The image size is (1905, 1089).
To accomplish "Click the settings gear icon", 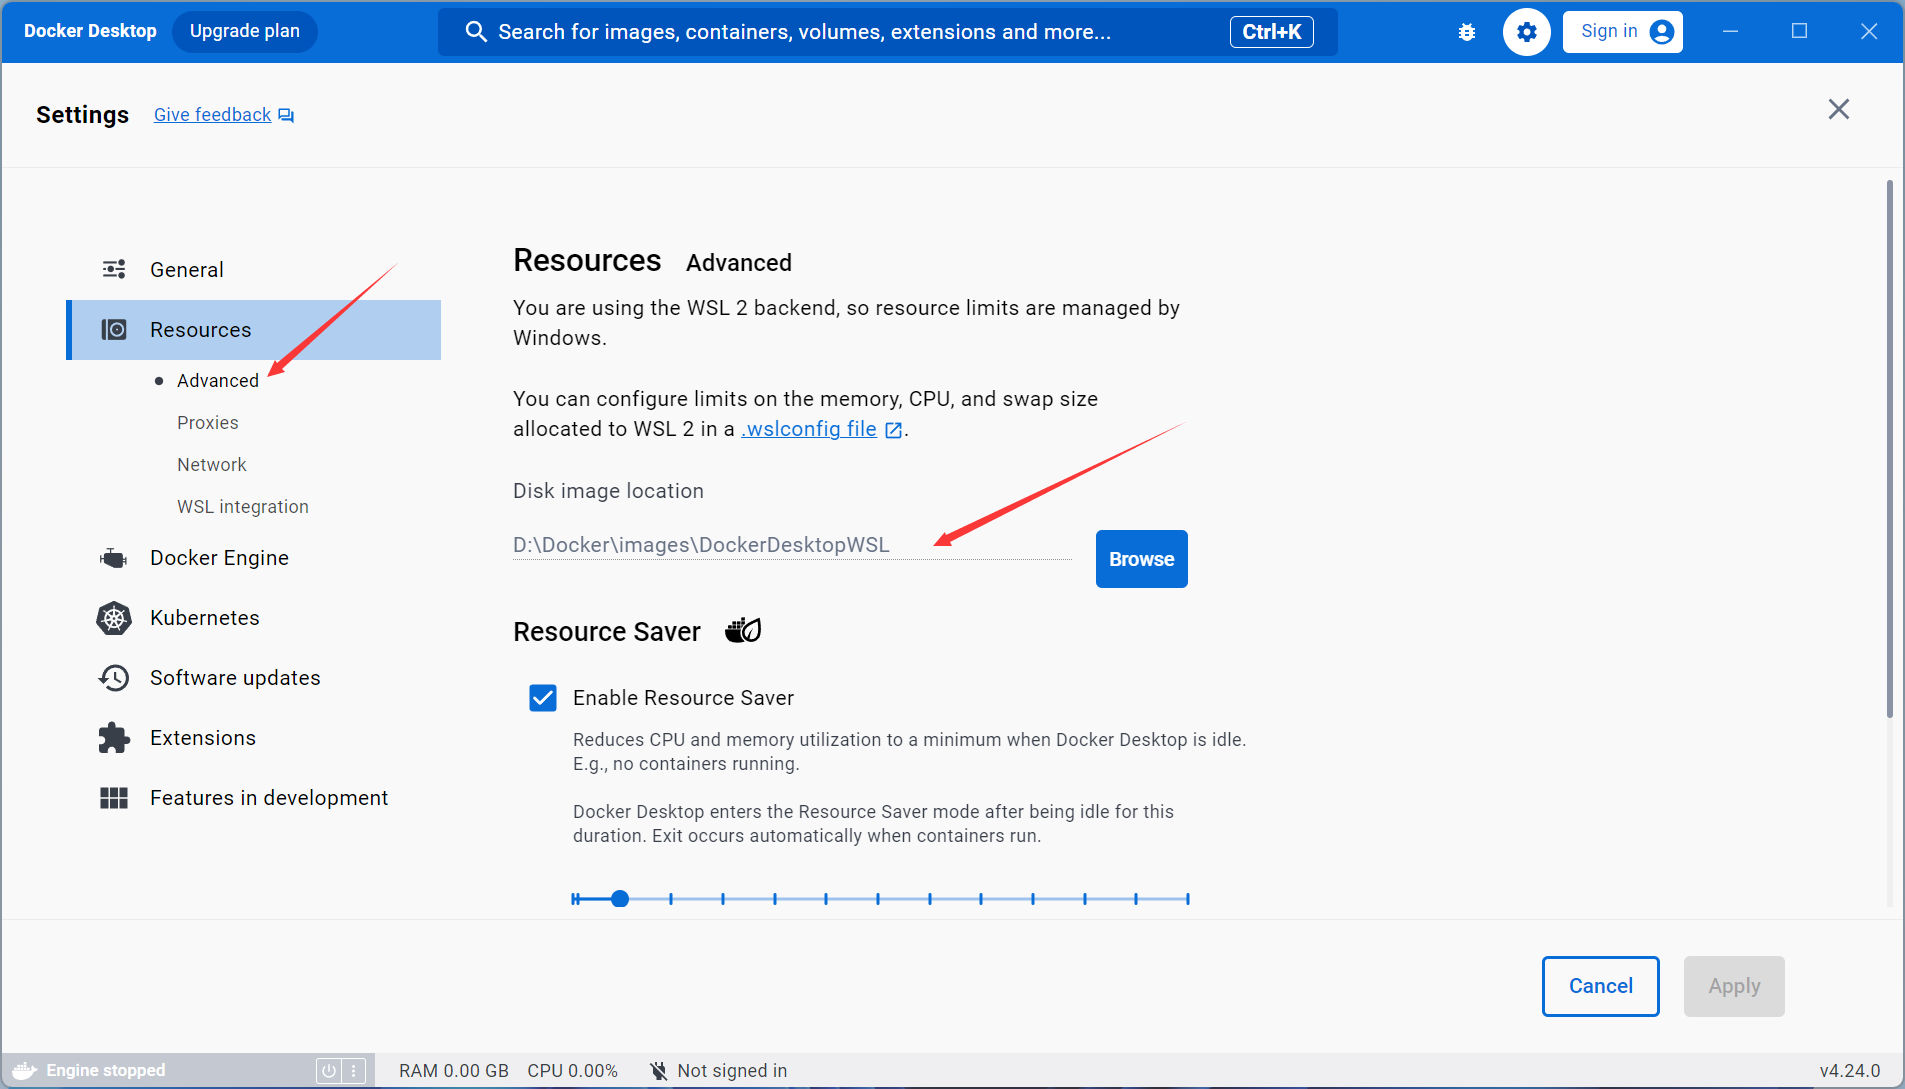I will [x=1526, y=32].
